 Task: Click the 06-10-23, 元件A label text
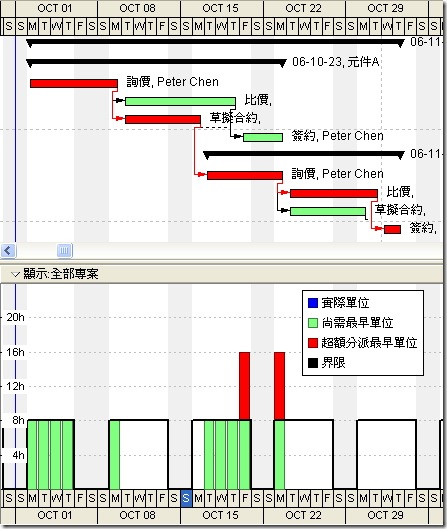pyautogui.click(x=336, y=62)
